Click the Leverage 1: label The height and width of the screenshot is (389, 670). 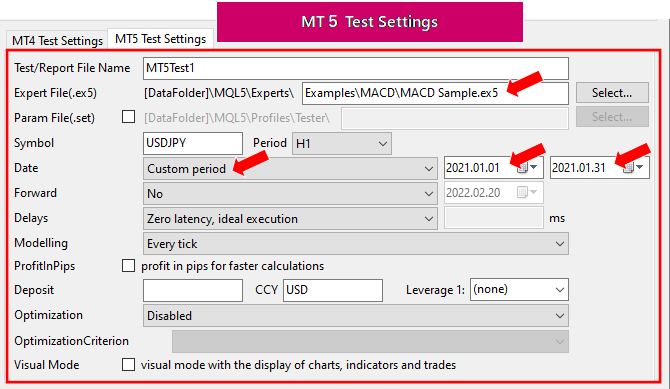coord(435,290)
